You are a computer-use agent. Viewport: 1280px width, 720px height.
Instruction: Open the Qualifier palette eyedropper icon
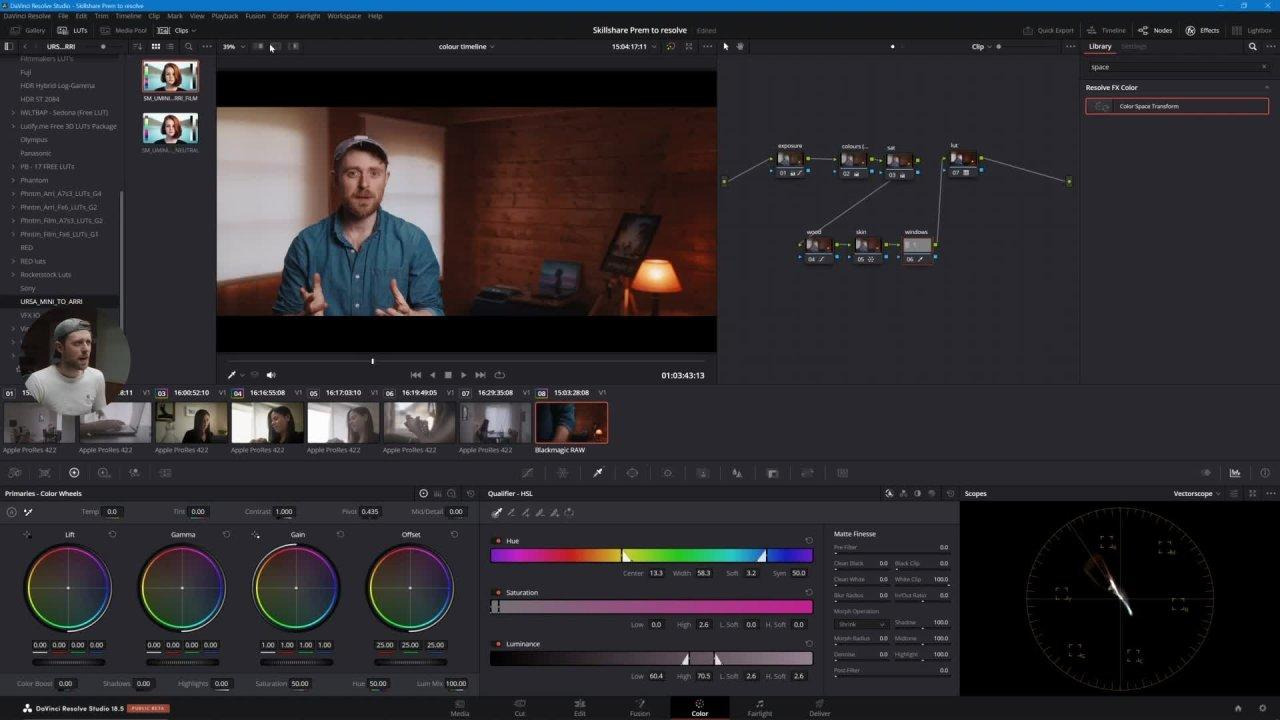[x=597, y=473]
